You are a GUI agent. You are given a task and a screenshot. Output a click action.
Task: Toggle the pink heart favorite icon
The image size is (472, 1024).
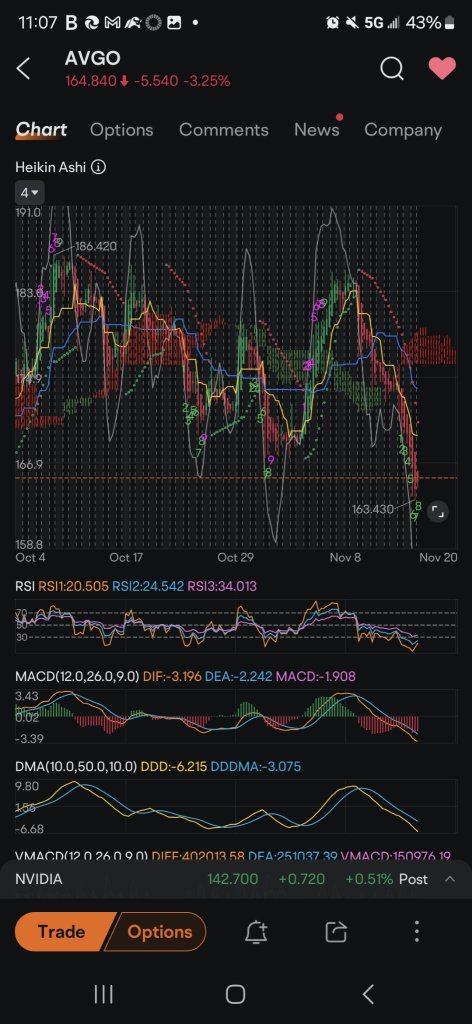click(x=442, y=68)
